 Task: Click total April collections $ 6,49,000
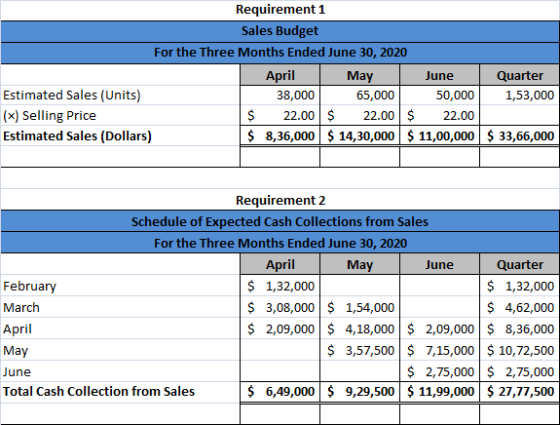point(280,392)
